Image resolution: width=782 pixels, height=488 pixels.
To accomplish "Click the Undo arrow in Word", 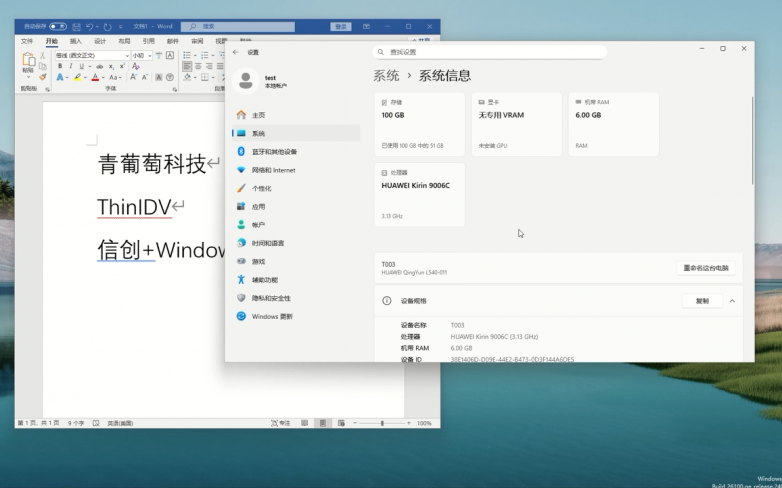I will pos(89,26).
